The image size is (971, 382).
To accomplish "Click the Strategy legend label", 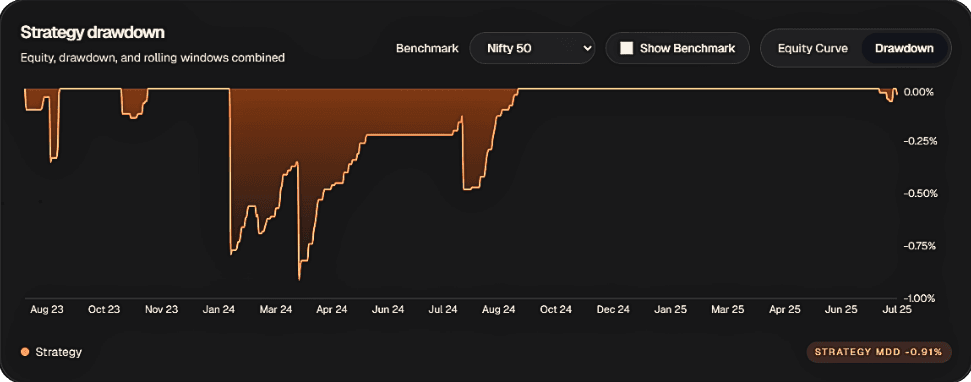I will click(59, 352).
